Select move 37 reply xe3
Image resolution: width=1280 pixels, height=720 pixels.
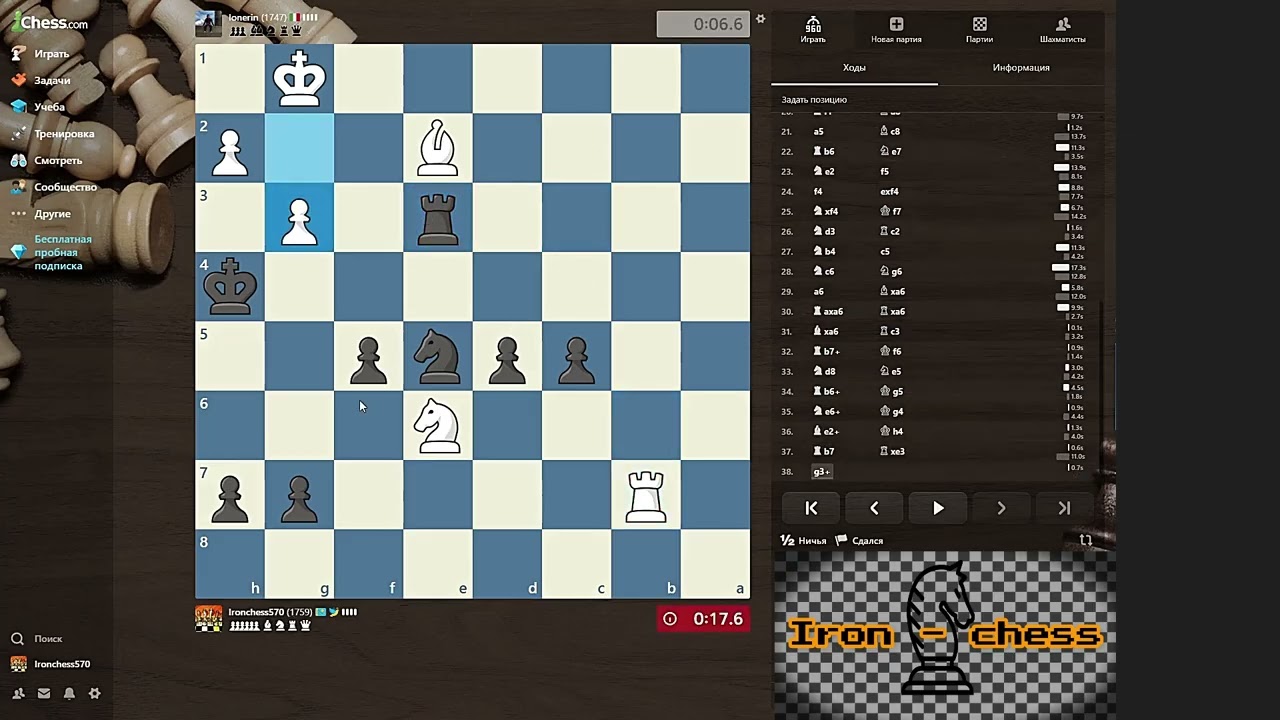(892, 451)
